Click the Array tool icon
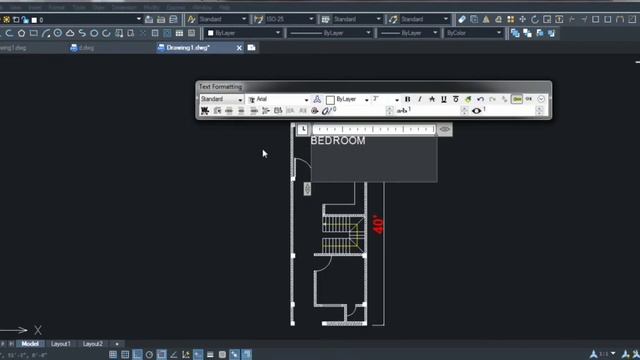This screenshot has height=360, width=640. 511,19
